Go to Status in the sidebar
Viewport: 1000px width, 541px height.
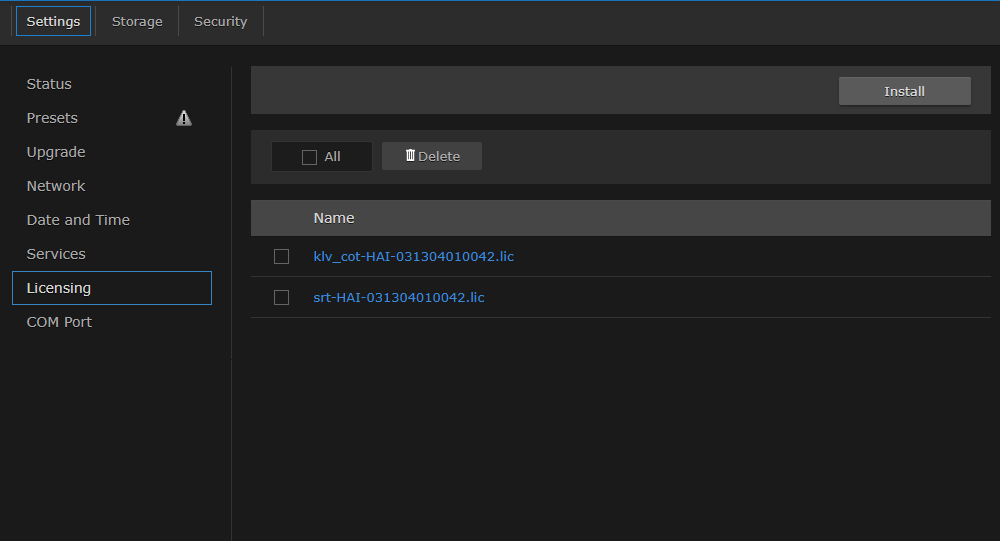49,84
